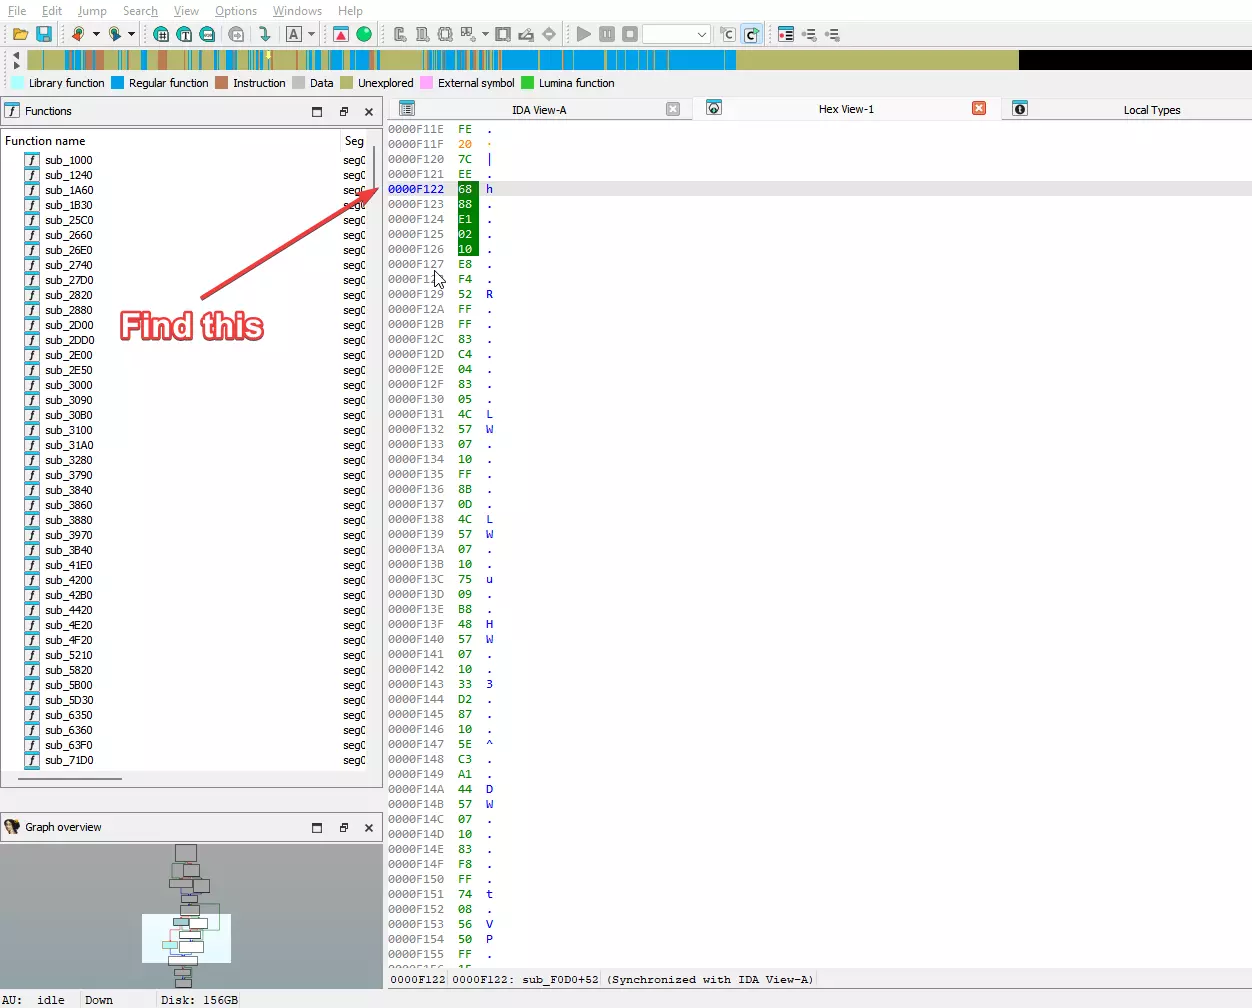Viewport: 1252px width, 1008px height.
Task: Click the Save database floppy icon
Action: (x=44, y=34)
